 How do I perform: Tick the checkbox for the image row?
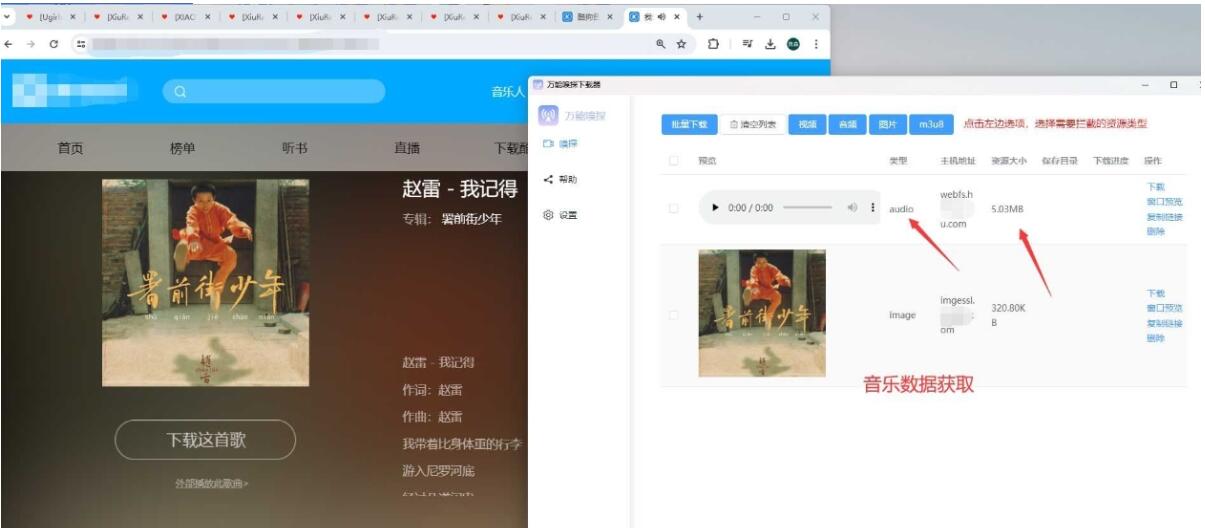[x=673, y=314]
